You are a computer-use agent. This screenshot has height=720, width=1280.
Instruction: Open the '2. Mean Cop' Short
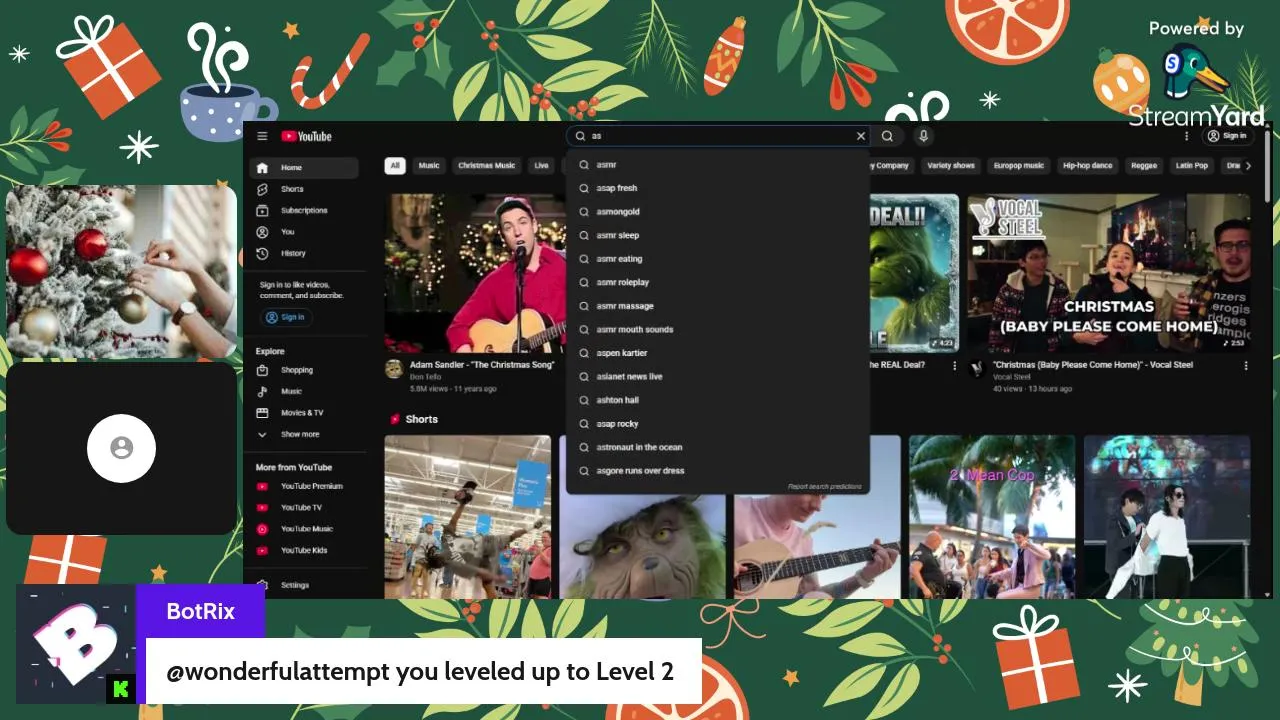pyautogui.click(x=992, y=517)
